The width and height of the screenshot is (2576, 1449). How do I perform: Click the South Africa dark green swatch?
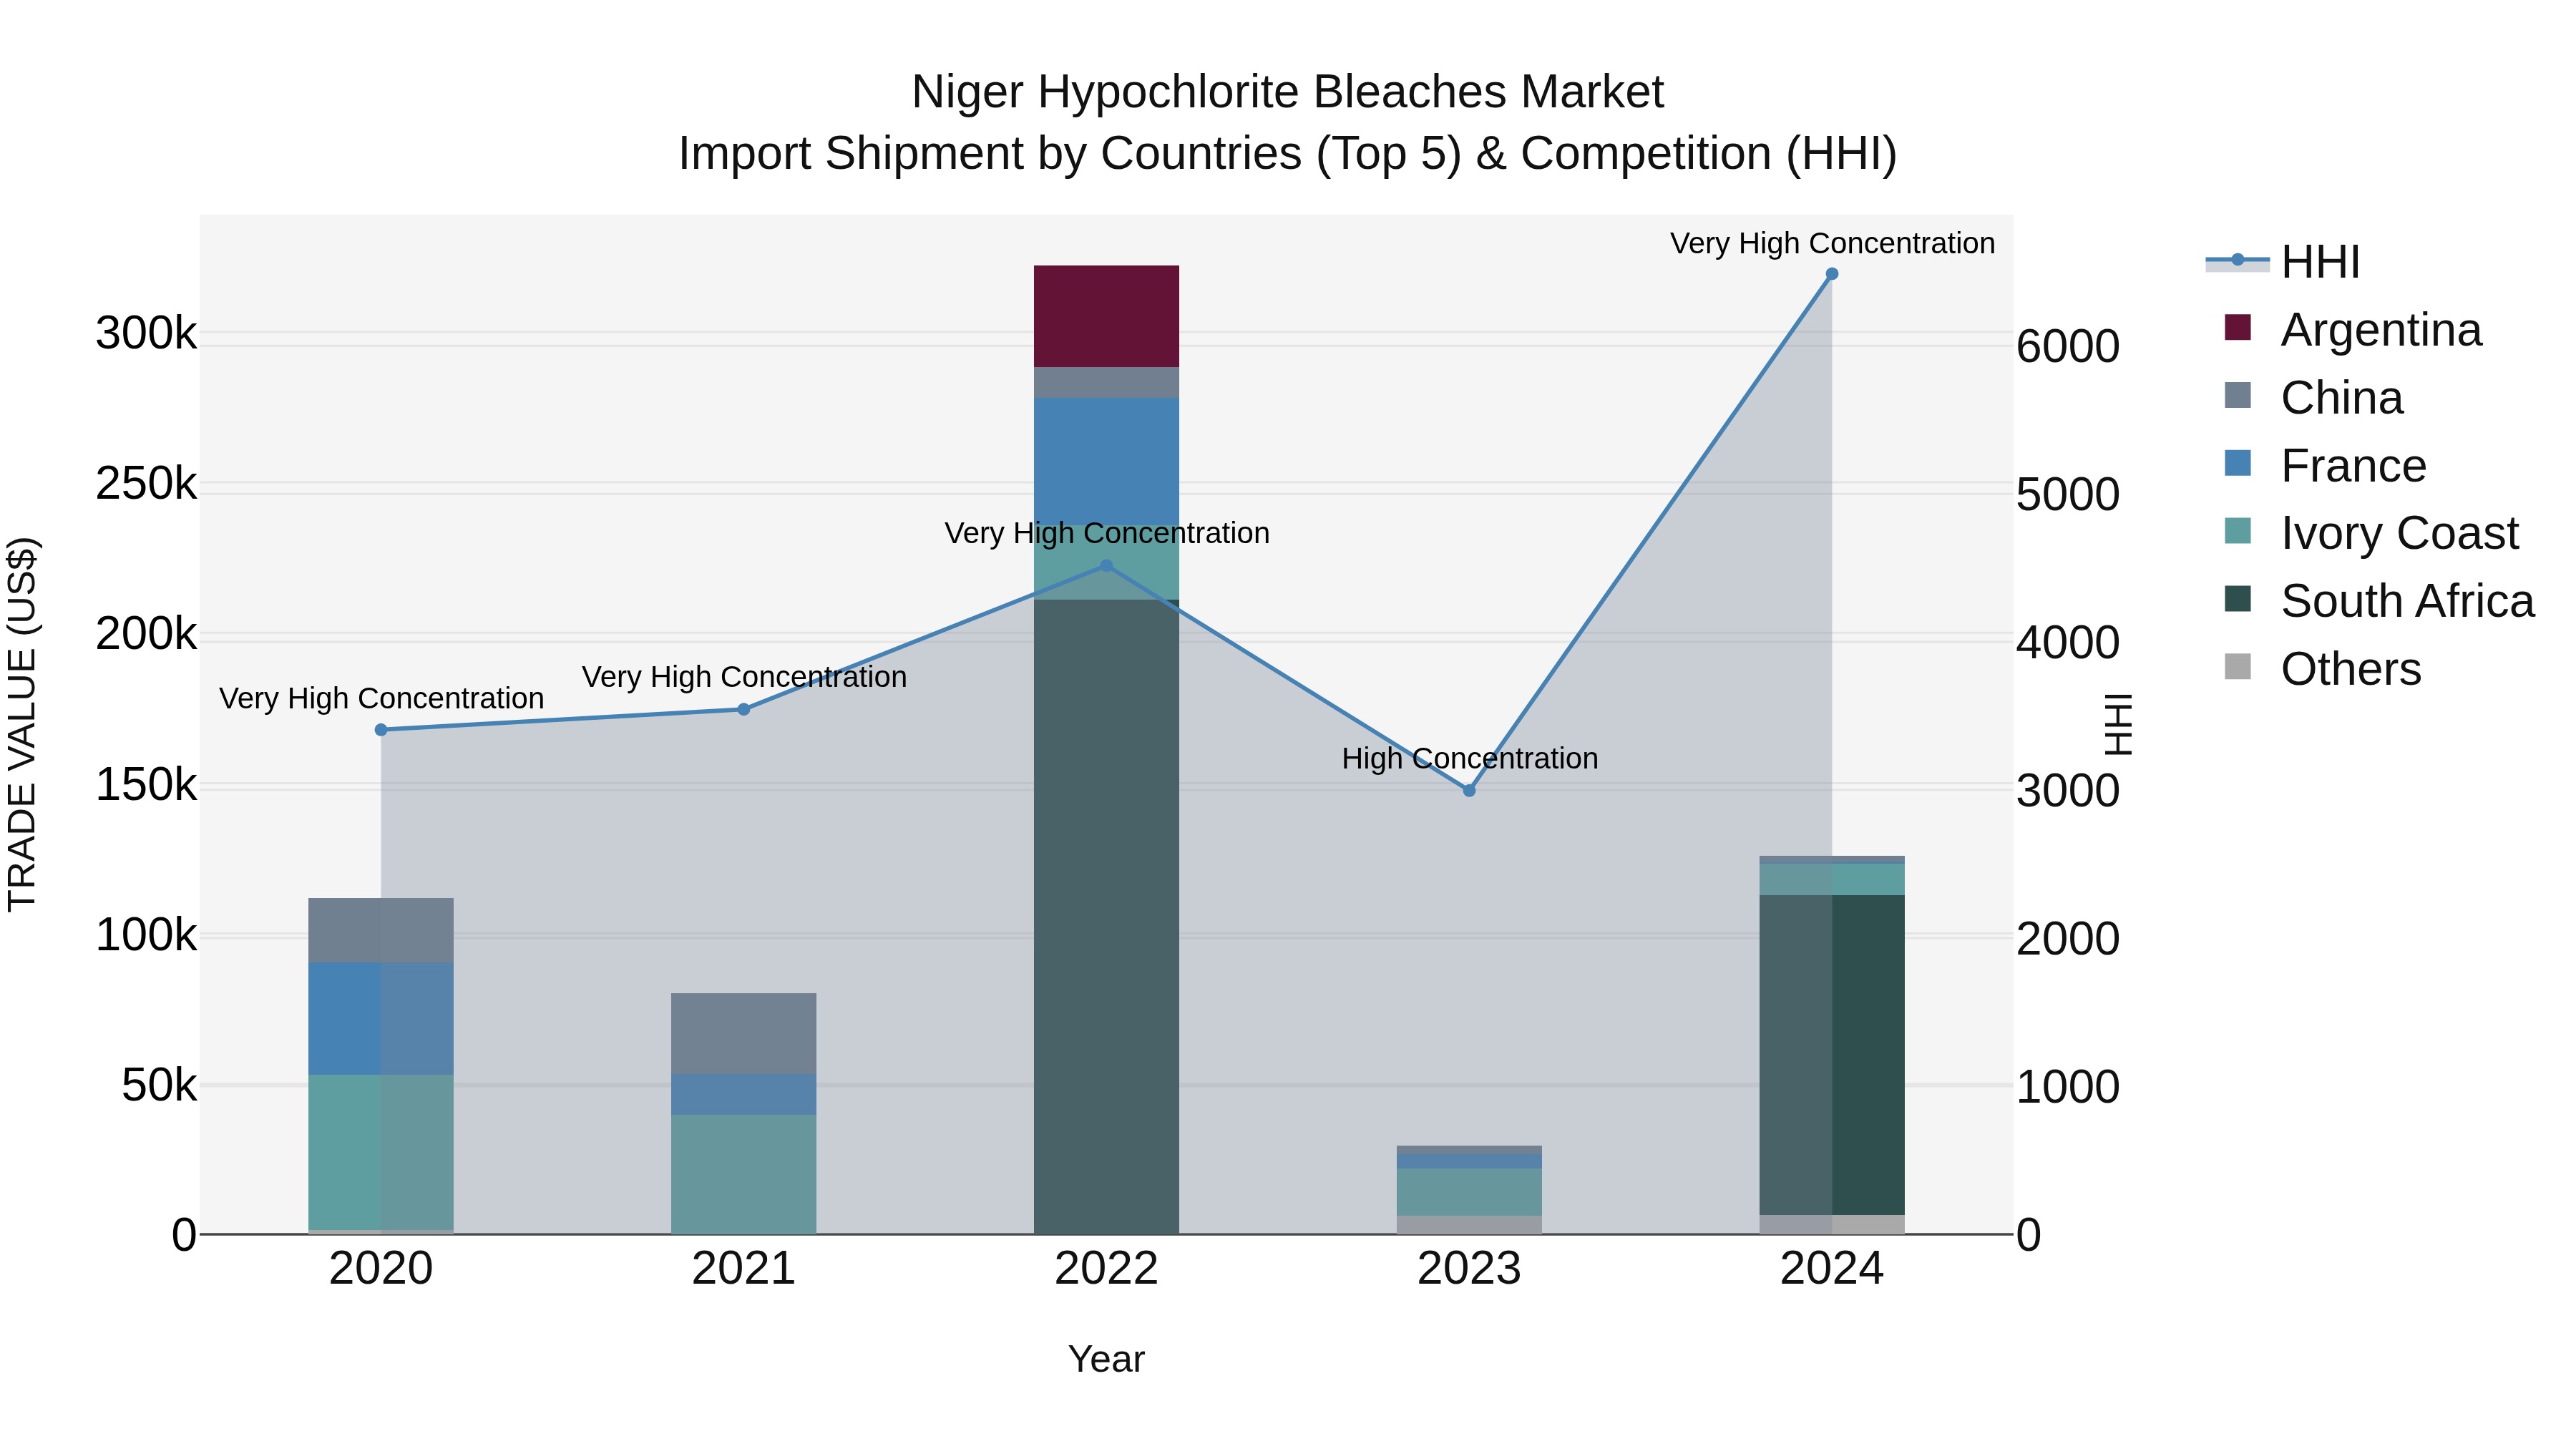point(2238,599)
